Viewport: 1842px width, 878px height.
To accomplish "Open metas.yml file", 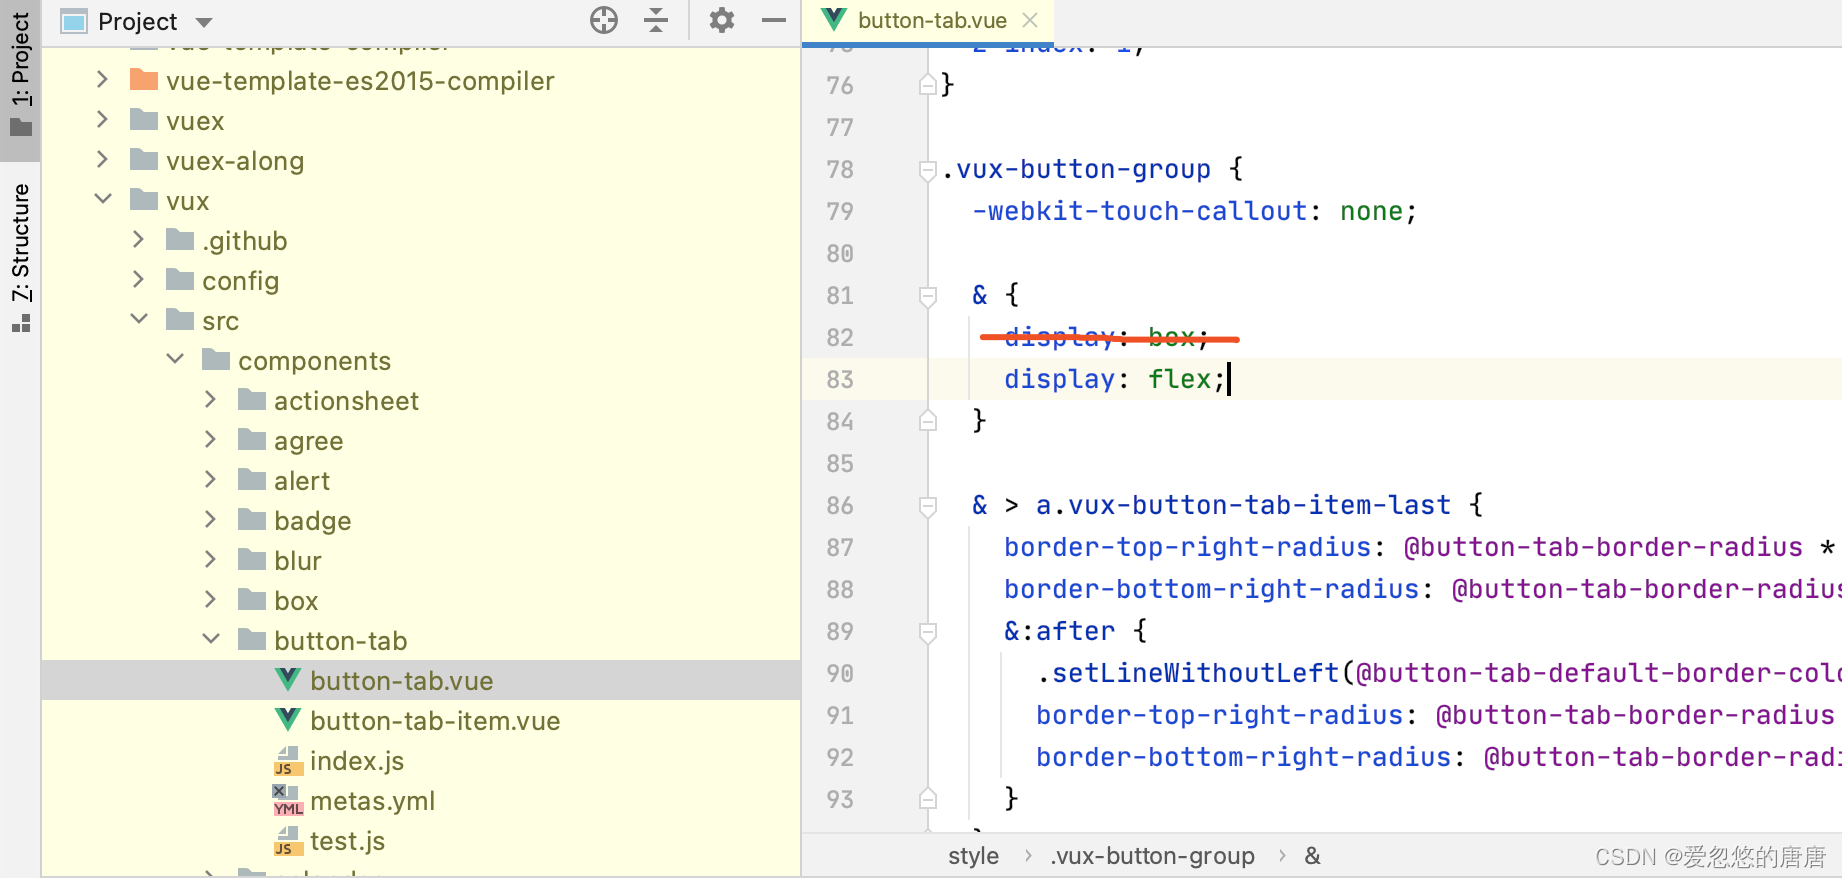I will click(x=372, y=801).
